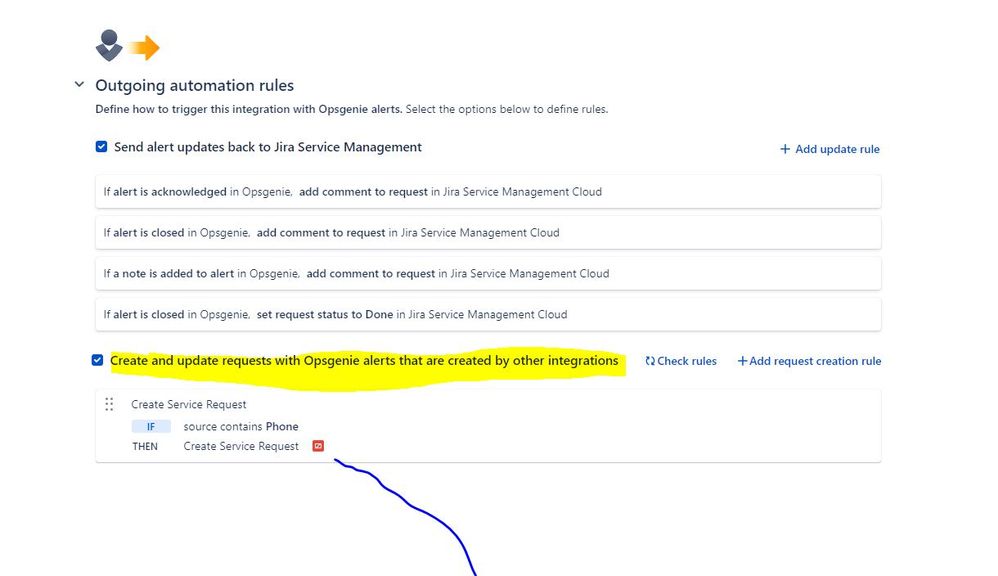Viewport: 998px width, 576px height.
Task: Click the 'Define how to trigger this integration' description
Action: point(351,109)
